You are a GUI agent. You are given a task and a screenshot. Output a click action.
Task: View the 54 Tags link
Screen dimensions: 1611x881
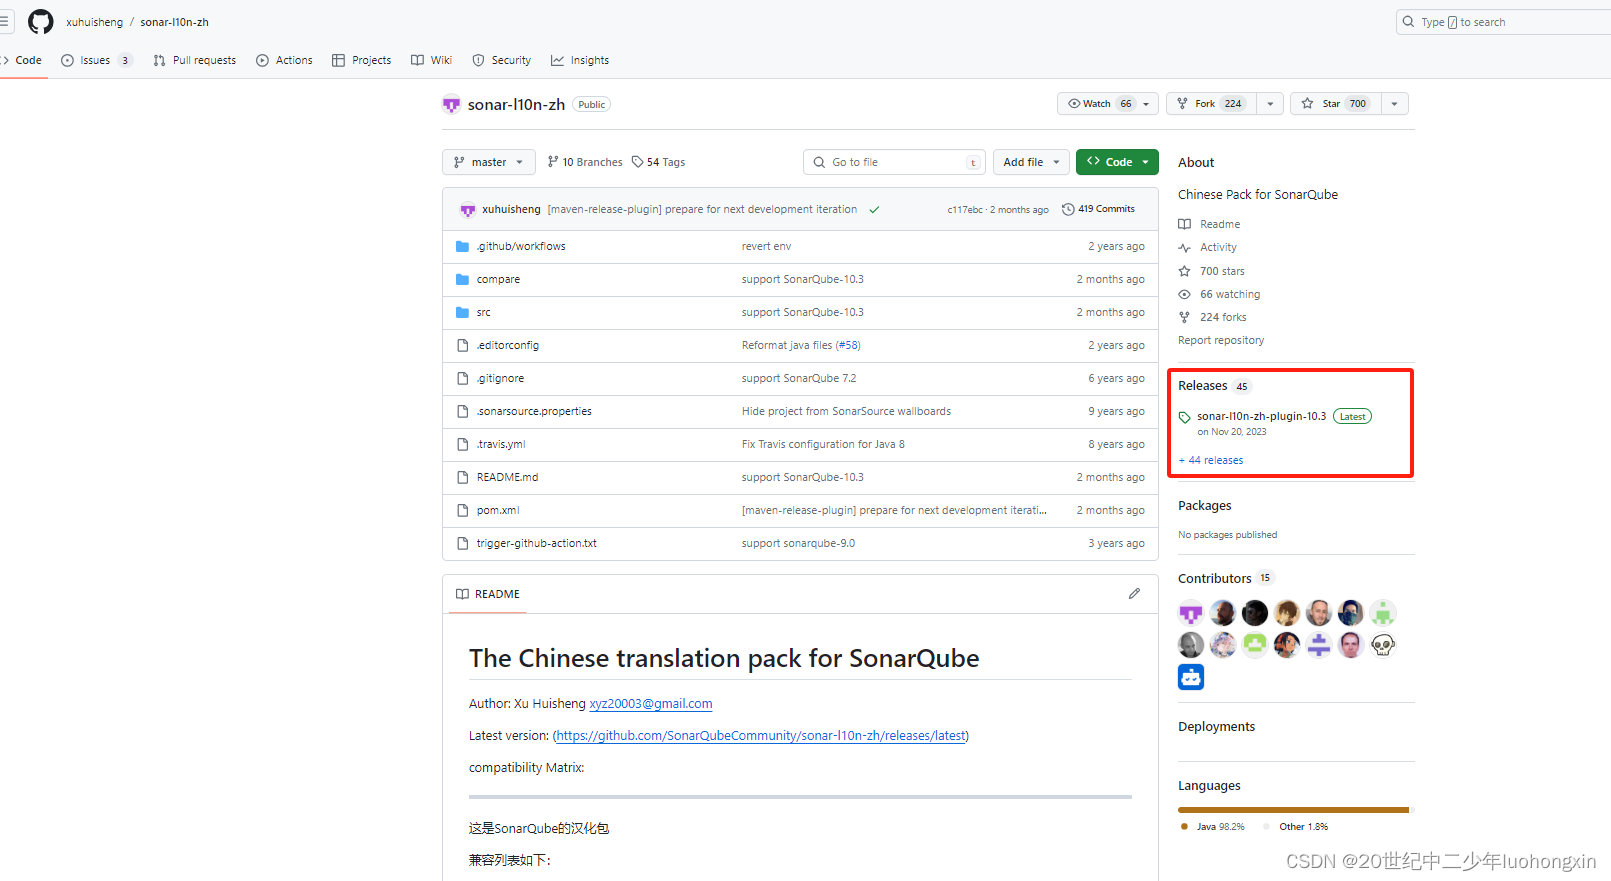point(658,162)
